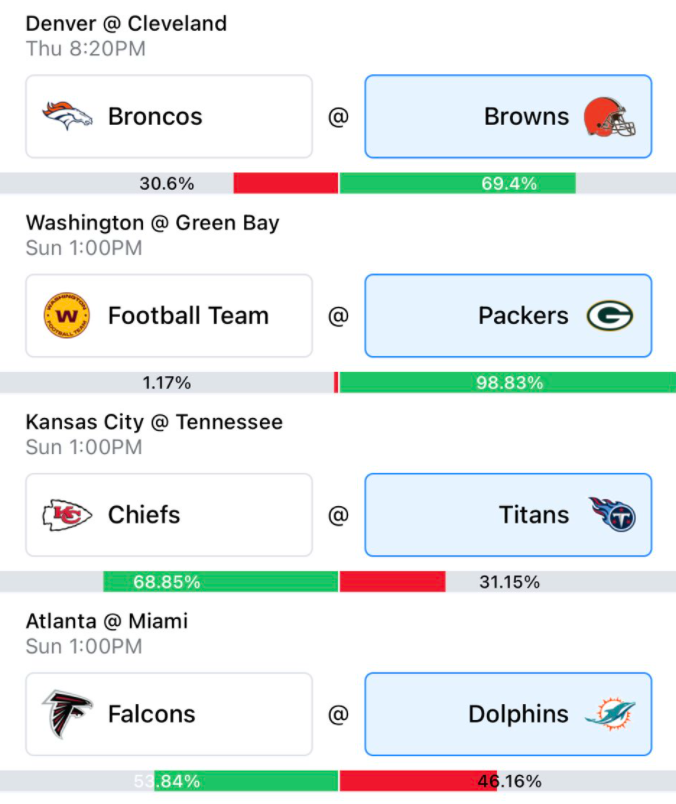Click the Denver Broncos horse logo

click(67, 116)
